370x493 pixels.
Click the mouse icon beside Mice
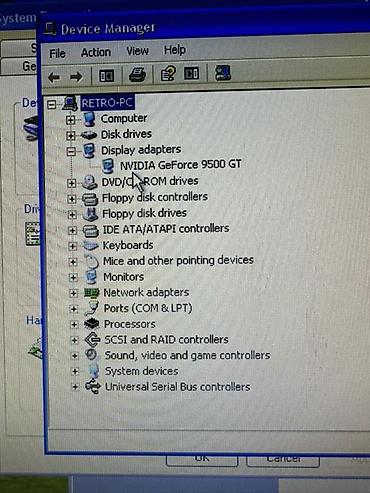coord(91,261)
